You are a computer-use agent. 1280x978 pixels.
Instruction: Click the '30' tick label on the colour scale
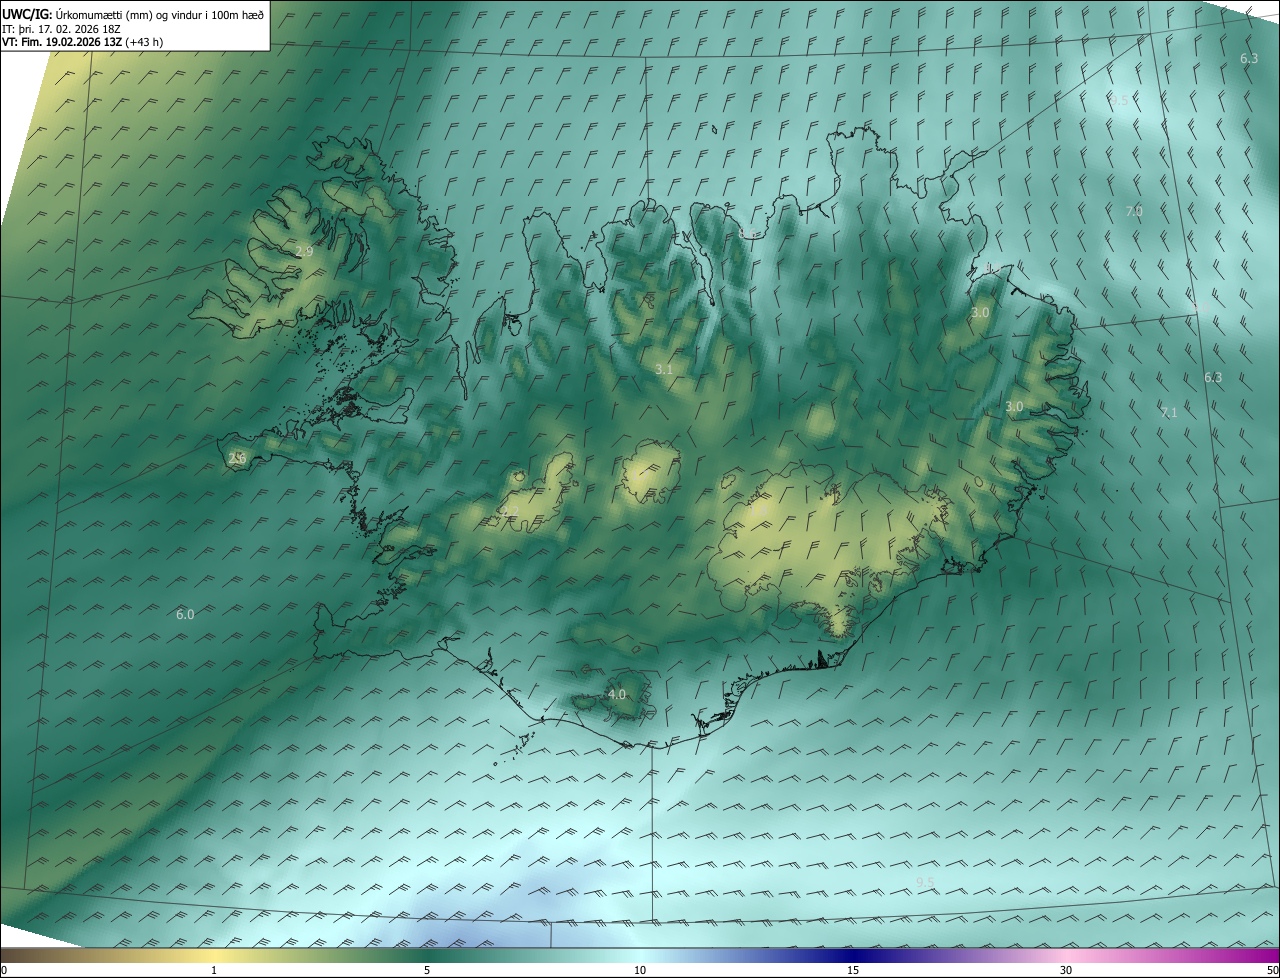point(1066,970)
